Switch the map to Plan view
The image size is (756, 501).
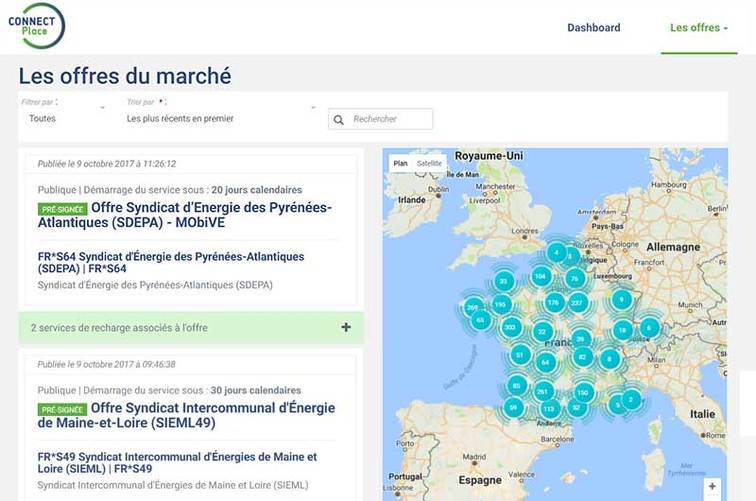click(400, 163)
